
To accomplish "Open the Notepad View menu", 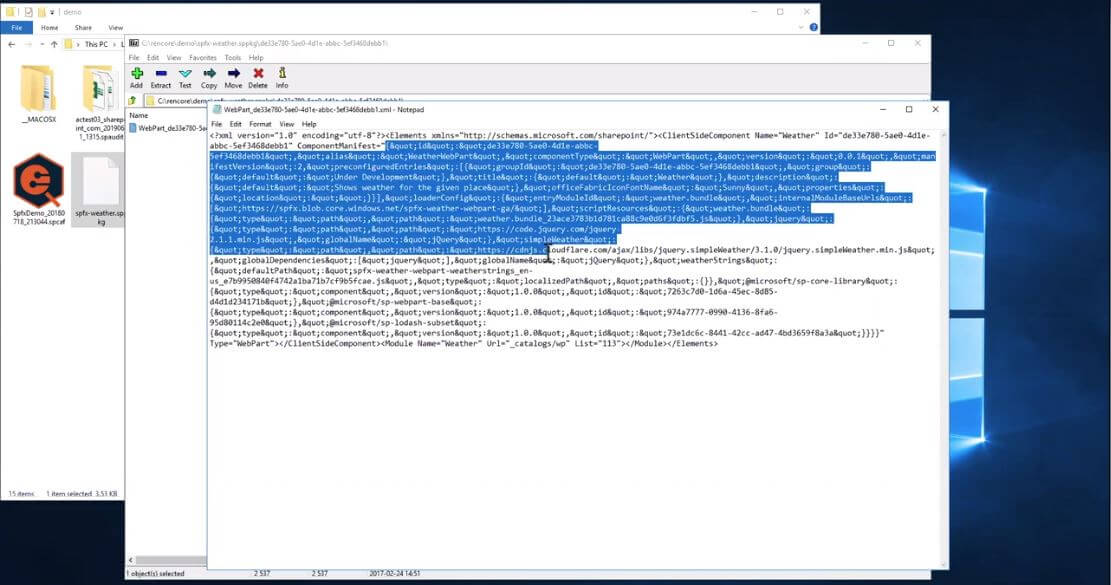I will (286, 124).
